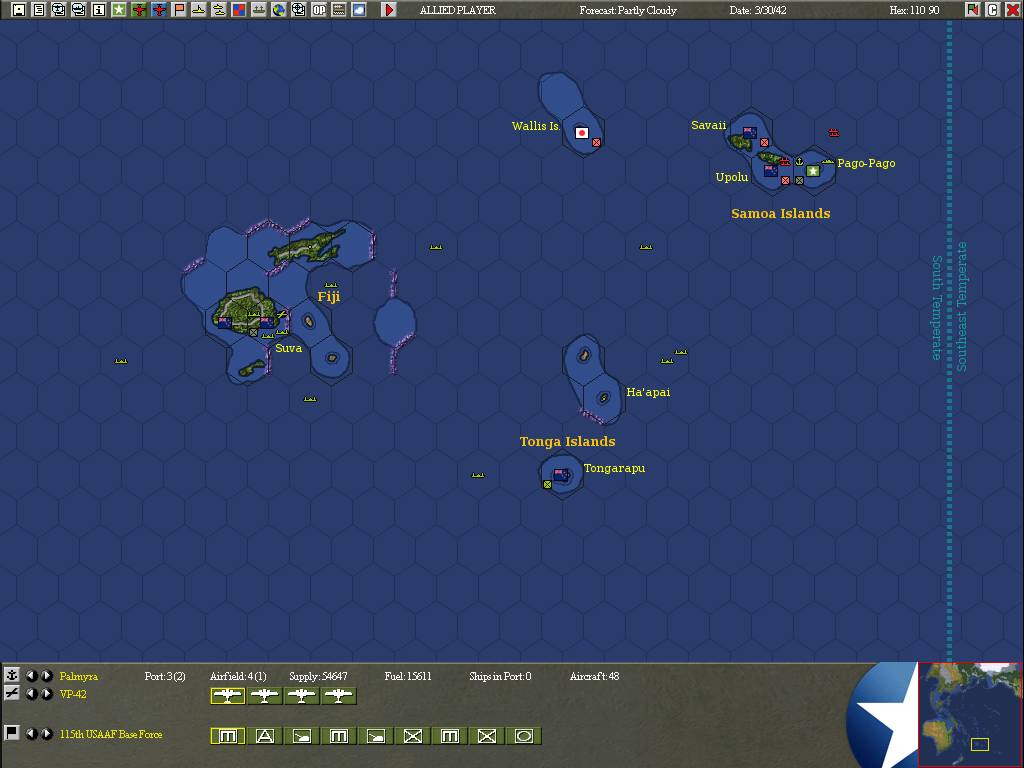The image size is (1024, 768).
Task: Click the OP operations report icon
Action: 319,10
